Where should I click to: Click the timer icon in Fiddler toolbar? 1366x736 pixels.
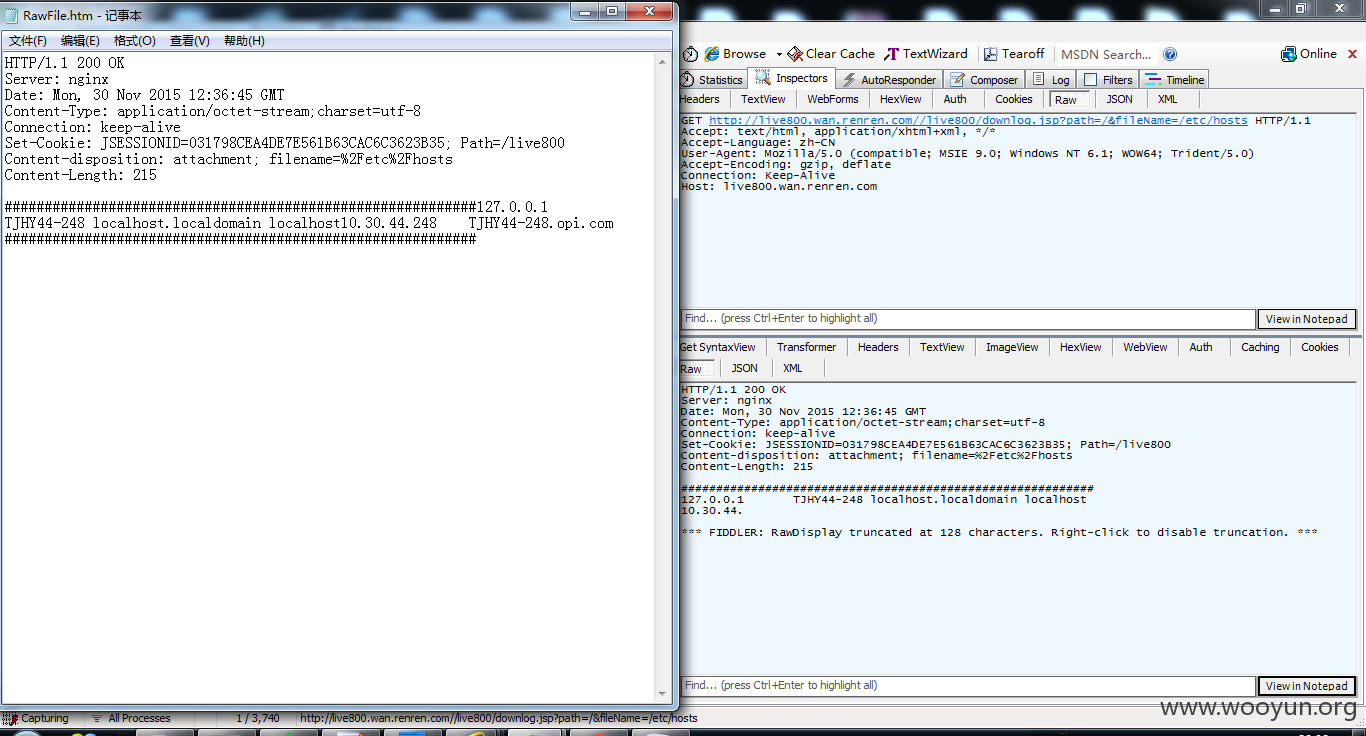691,54
